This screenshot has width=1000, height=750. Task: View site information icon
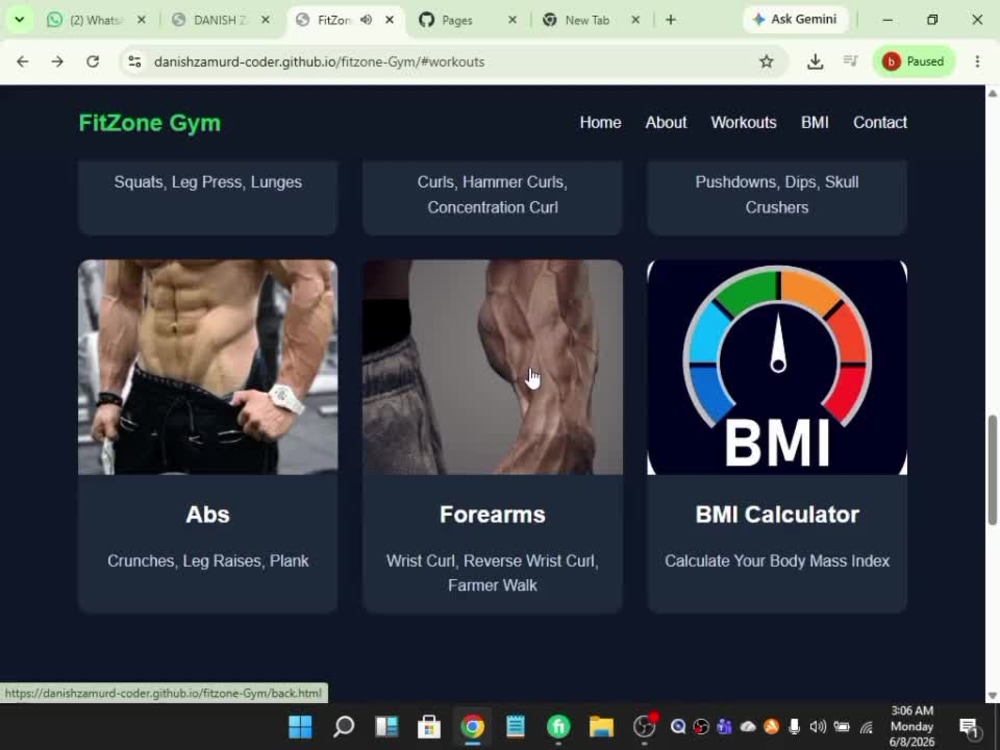135,62
